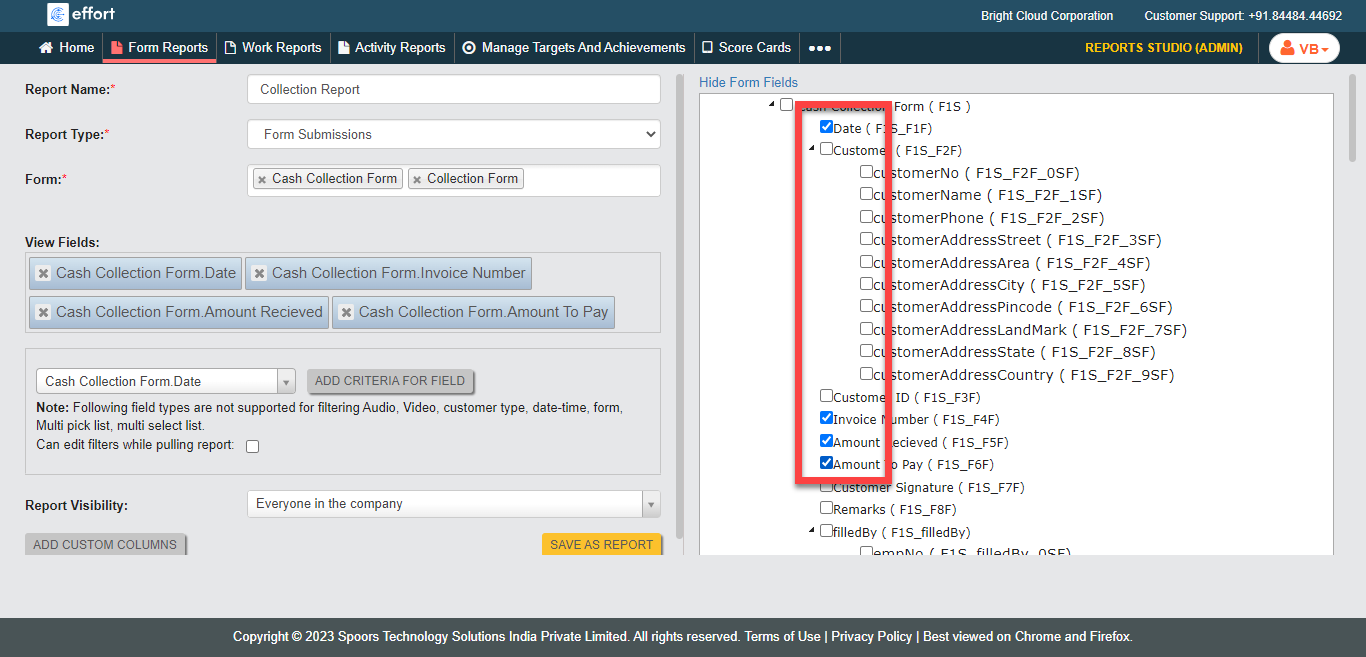Image resolution: width=1366 pixels, height=657 pixels.
Task: Remove the Amount Recieved view field
Action: 43,313
